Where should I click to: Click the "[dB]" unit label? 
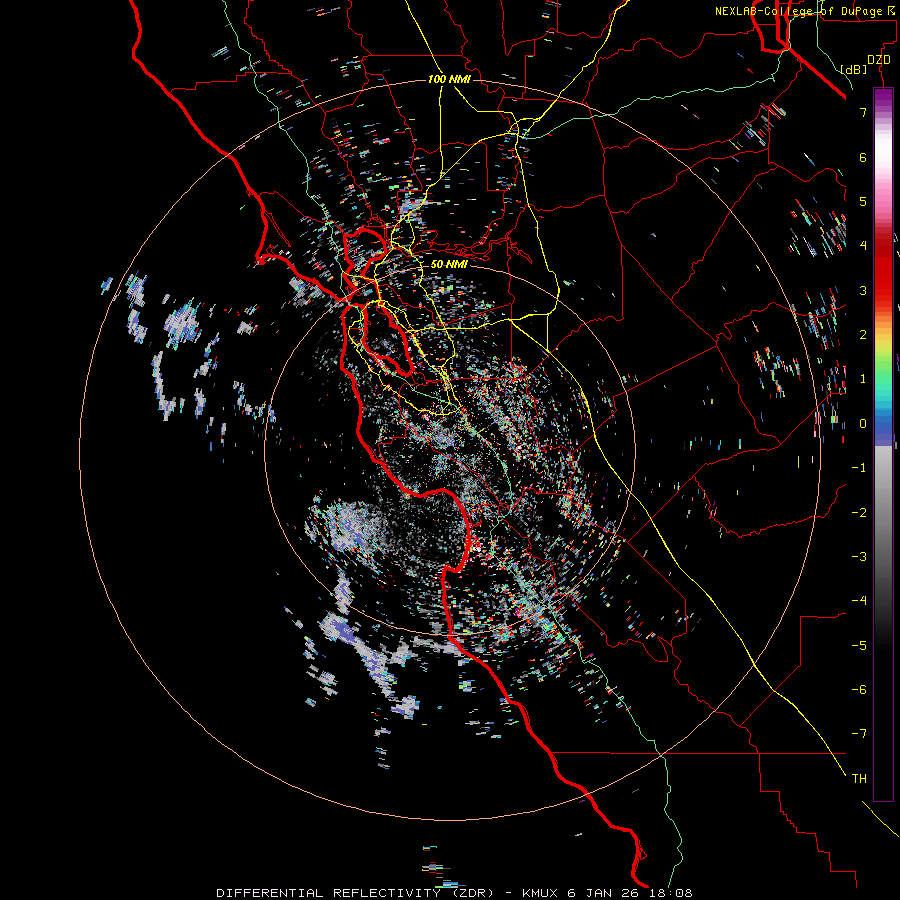854,69
